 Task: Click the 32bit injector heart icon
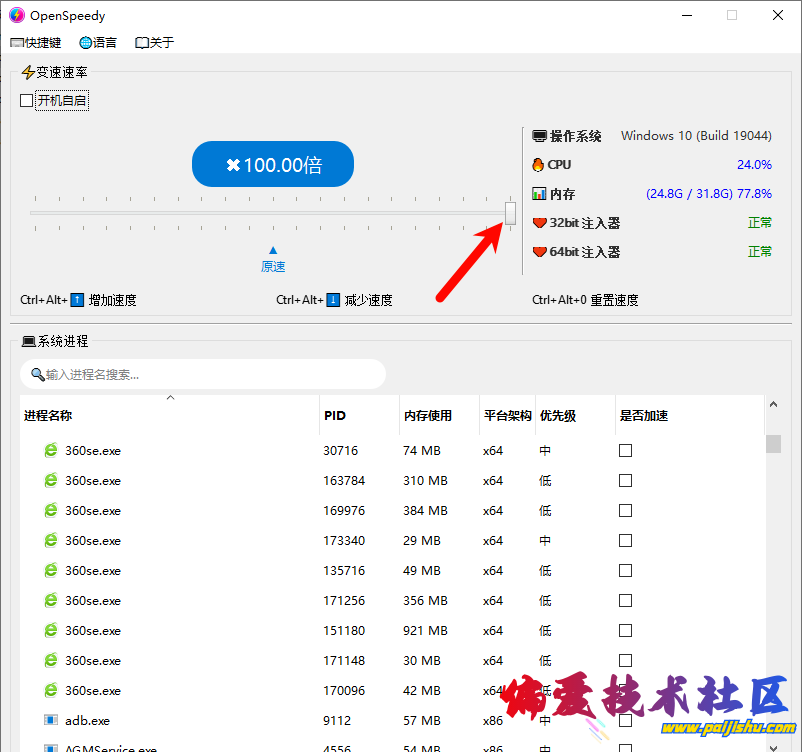tap(539, 223)
